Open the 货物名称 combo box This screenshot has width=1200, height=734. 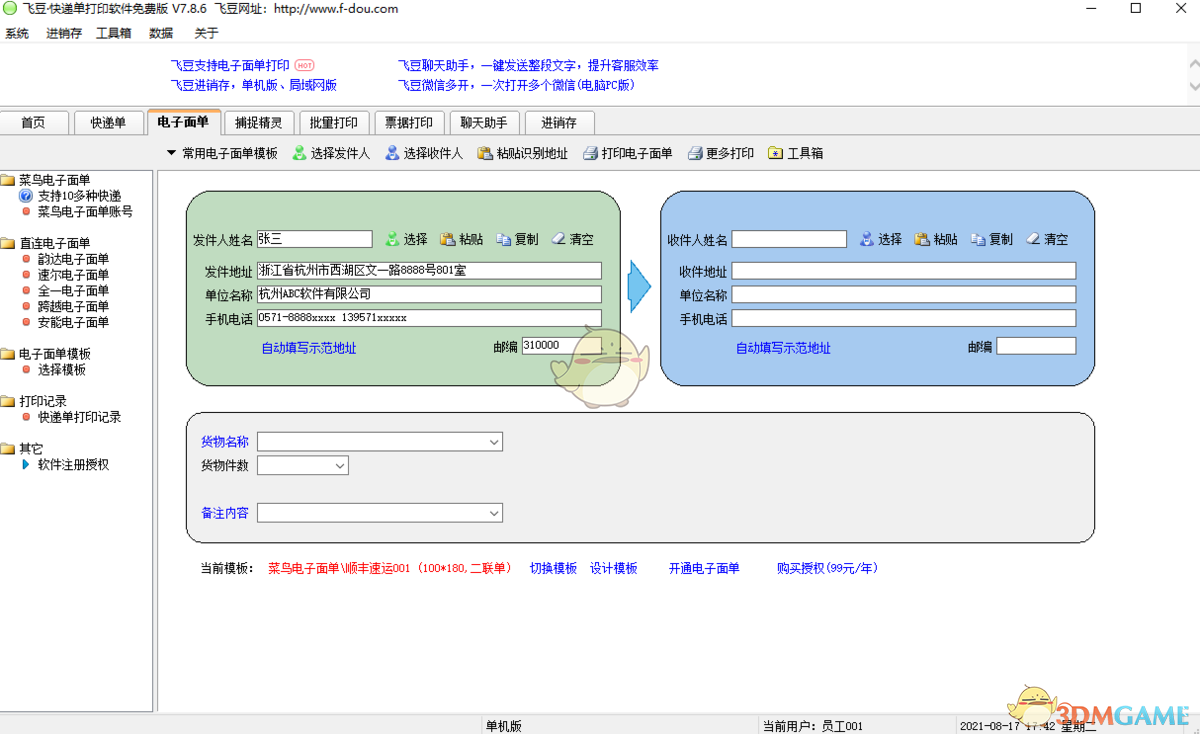(x=494, y=442)
